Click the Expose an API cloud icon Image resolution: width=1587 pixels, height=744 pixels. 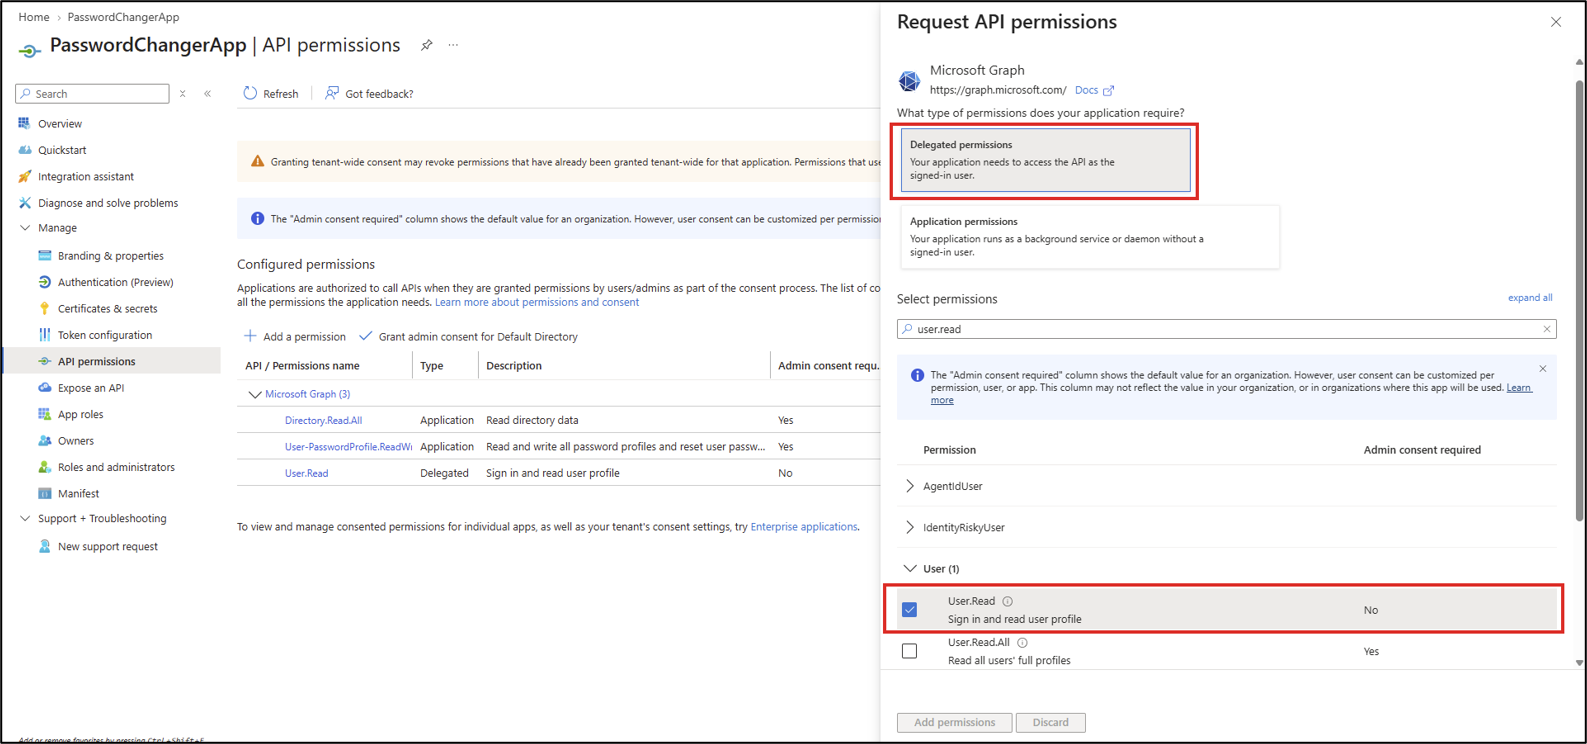click(44, 388)
